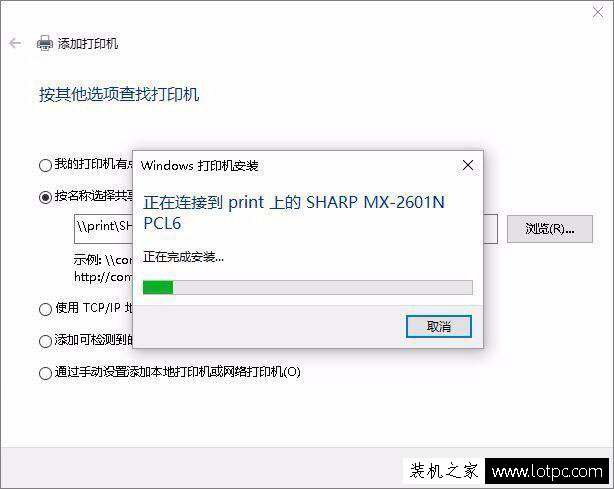Click the back arrow in the wizard header
This screenshot has height=489, width=614.
tap(15, 43)
